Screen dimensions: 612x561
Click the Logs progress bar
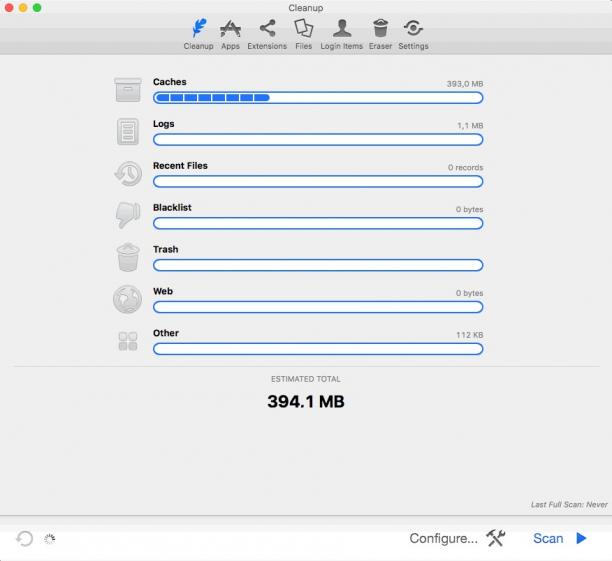[x=318, y=139]
